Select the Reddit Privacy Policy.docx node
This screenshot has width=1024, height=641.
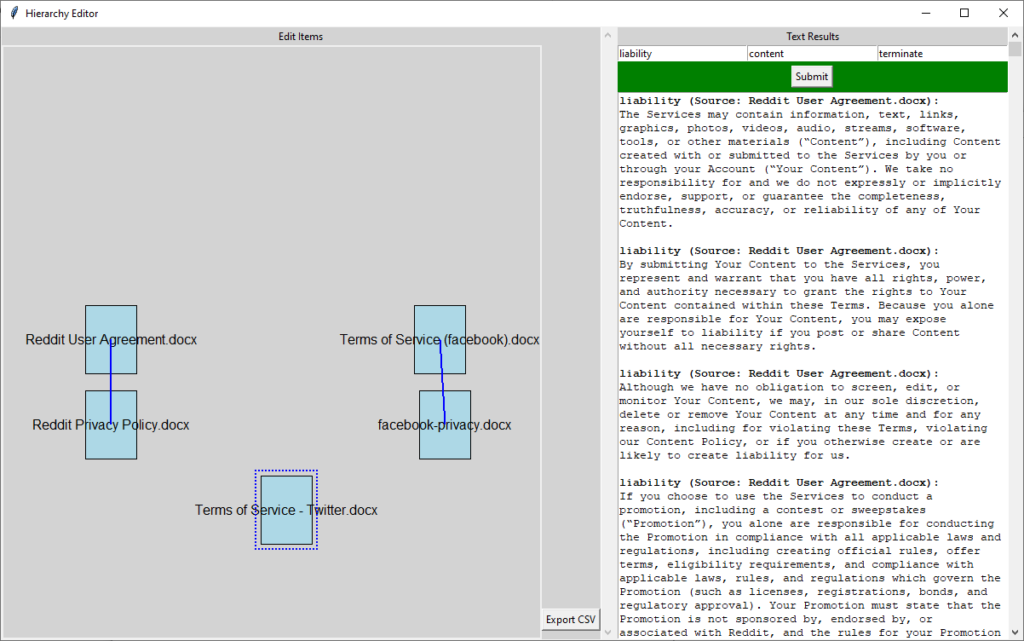(x=111, y=425)
